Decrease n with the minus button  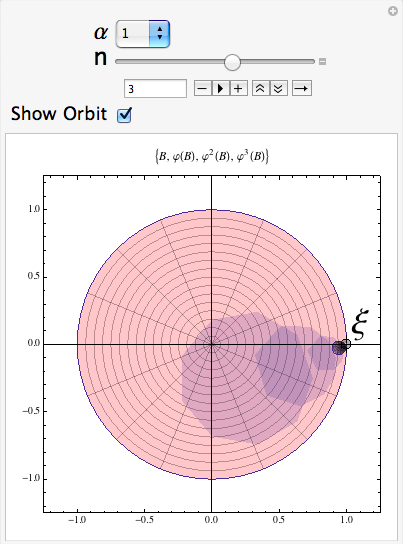(202, 88)
